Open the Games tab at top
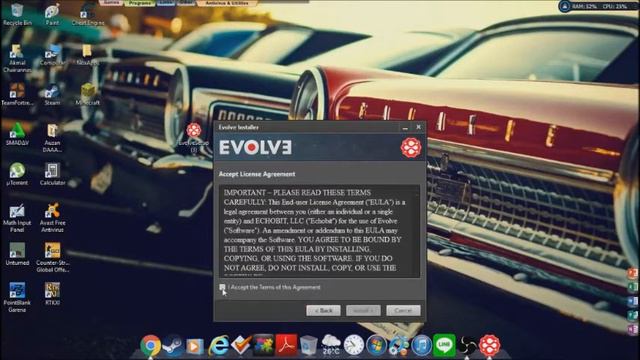Viewport: 640px width, 360px height. (111, 3)
